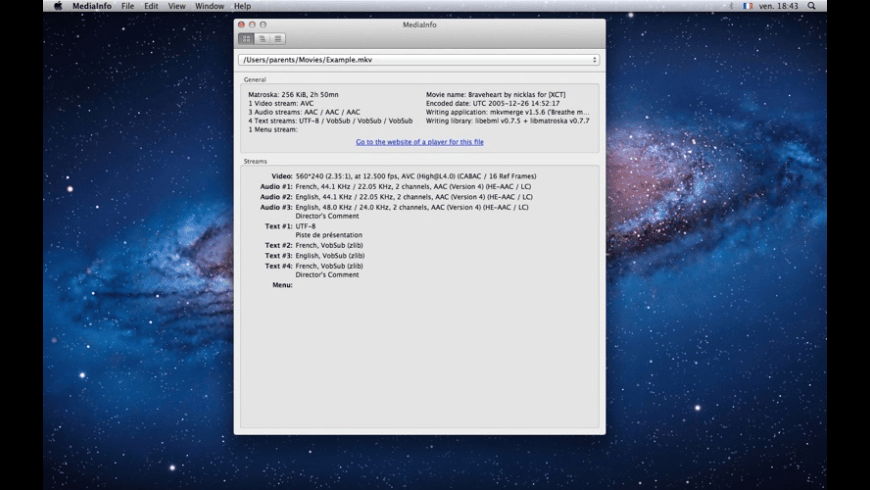
Task: Click the Text #4 French VobSub row
Action: point(313,266)
